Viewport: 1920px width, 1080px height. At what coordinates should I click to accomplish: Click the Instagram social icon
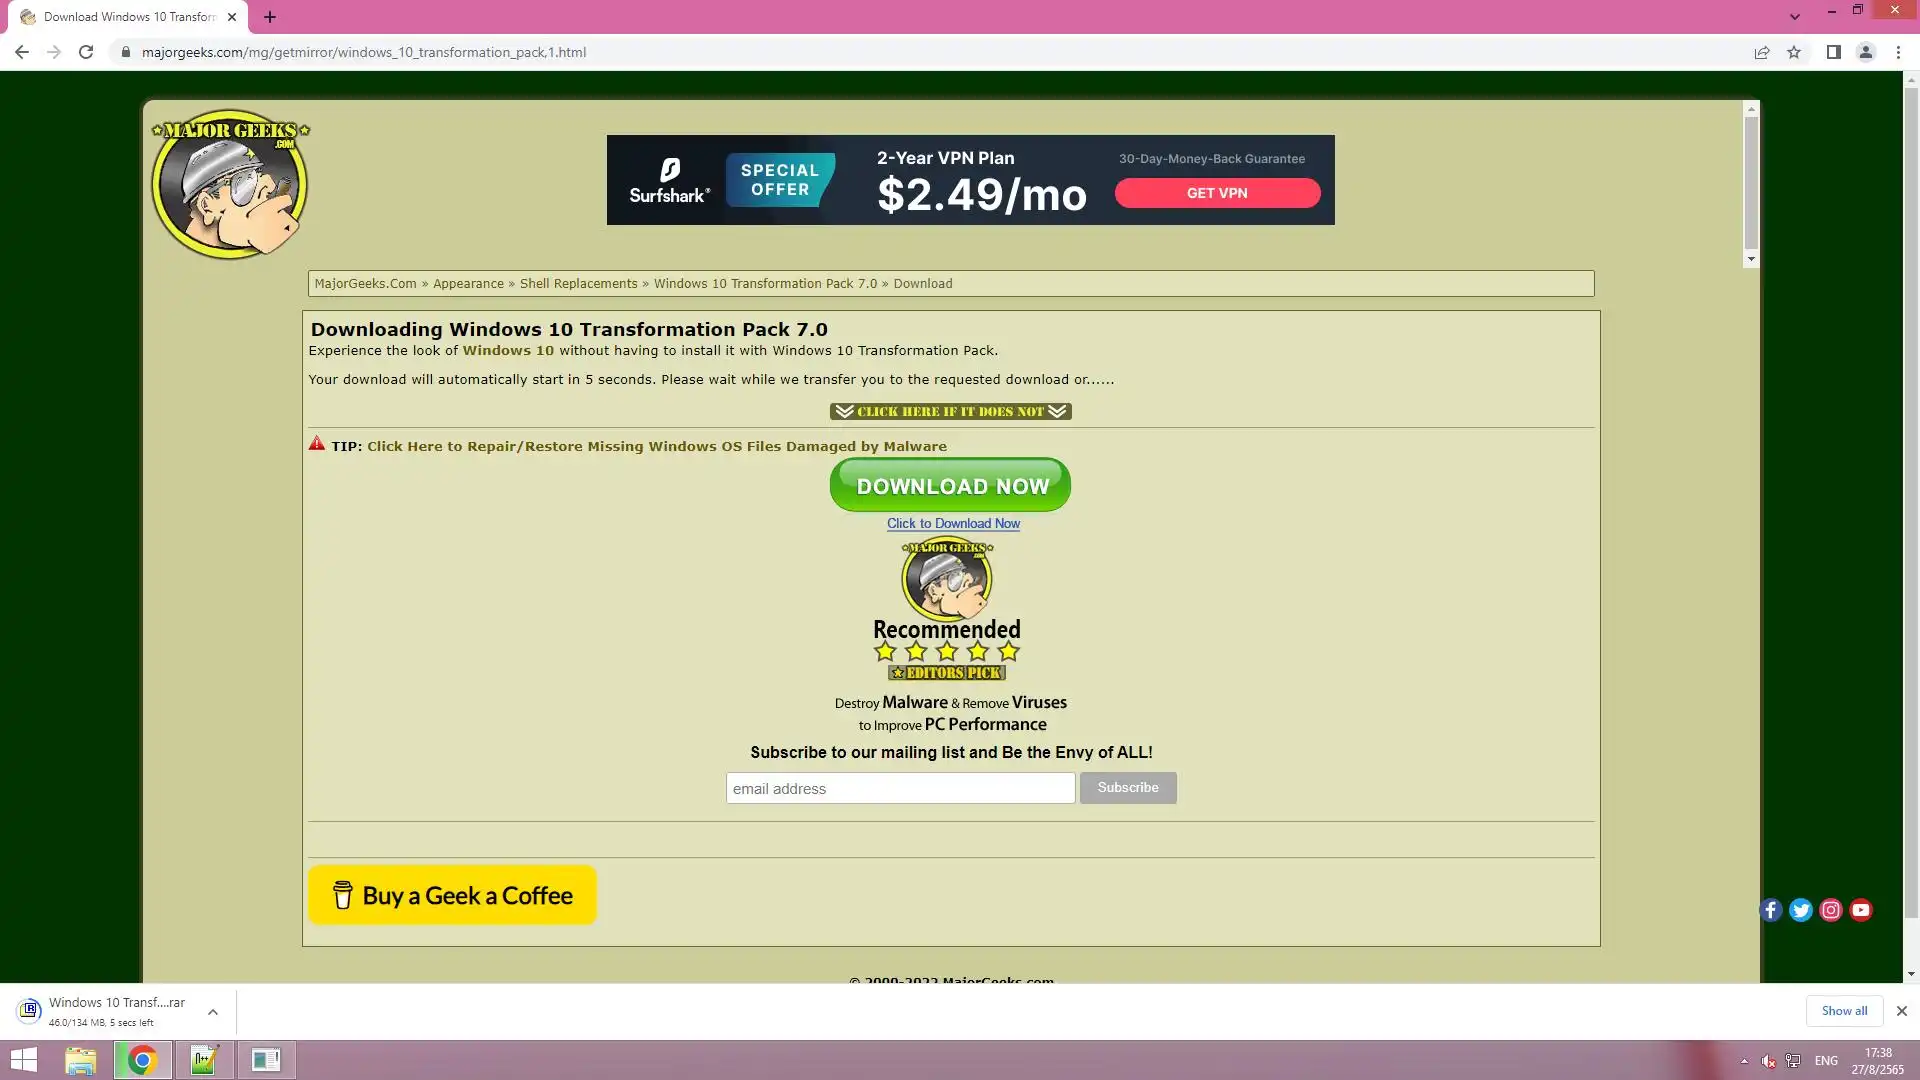[x=1830, y=910]
